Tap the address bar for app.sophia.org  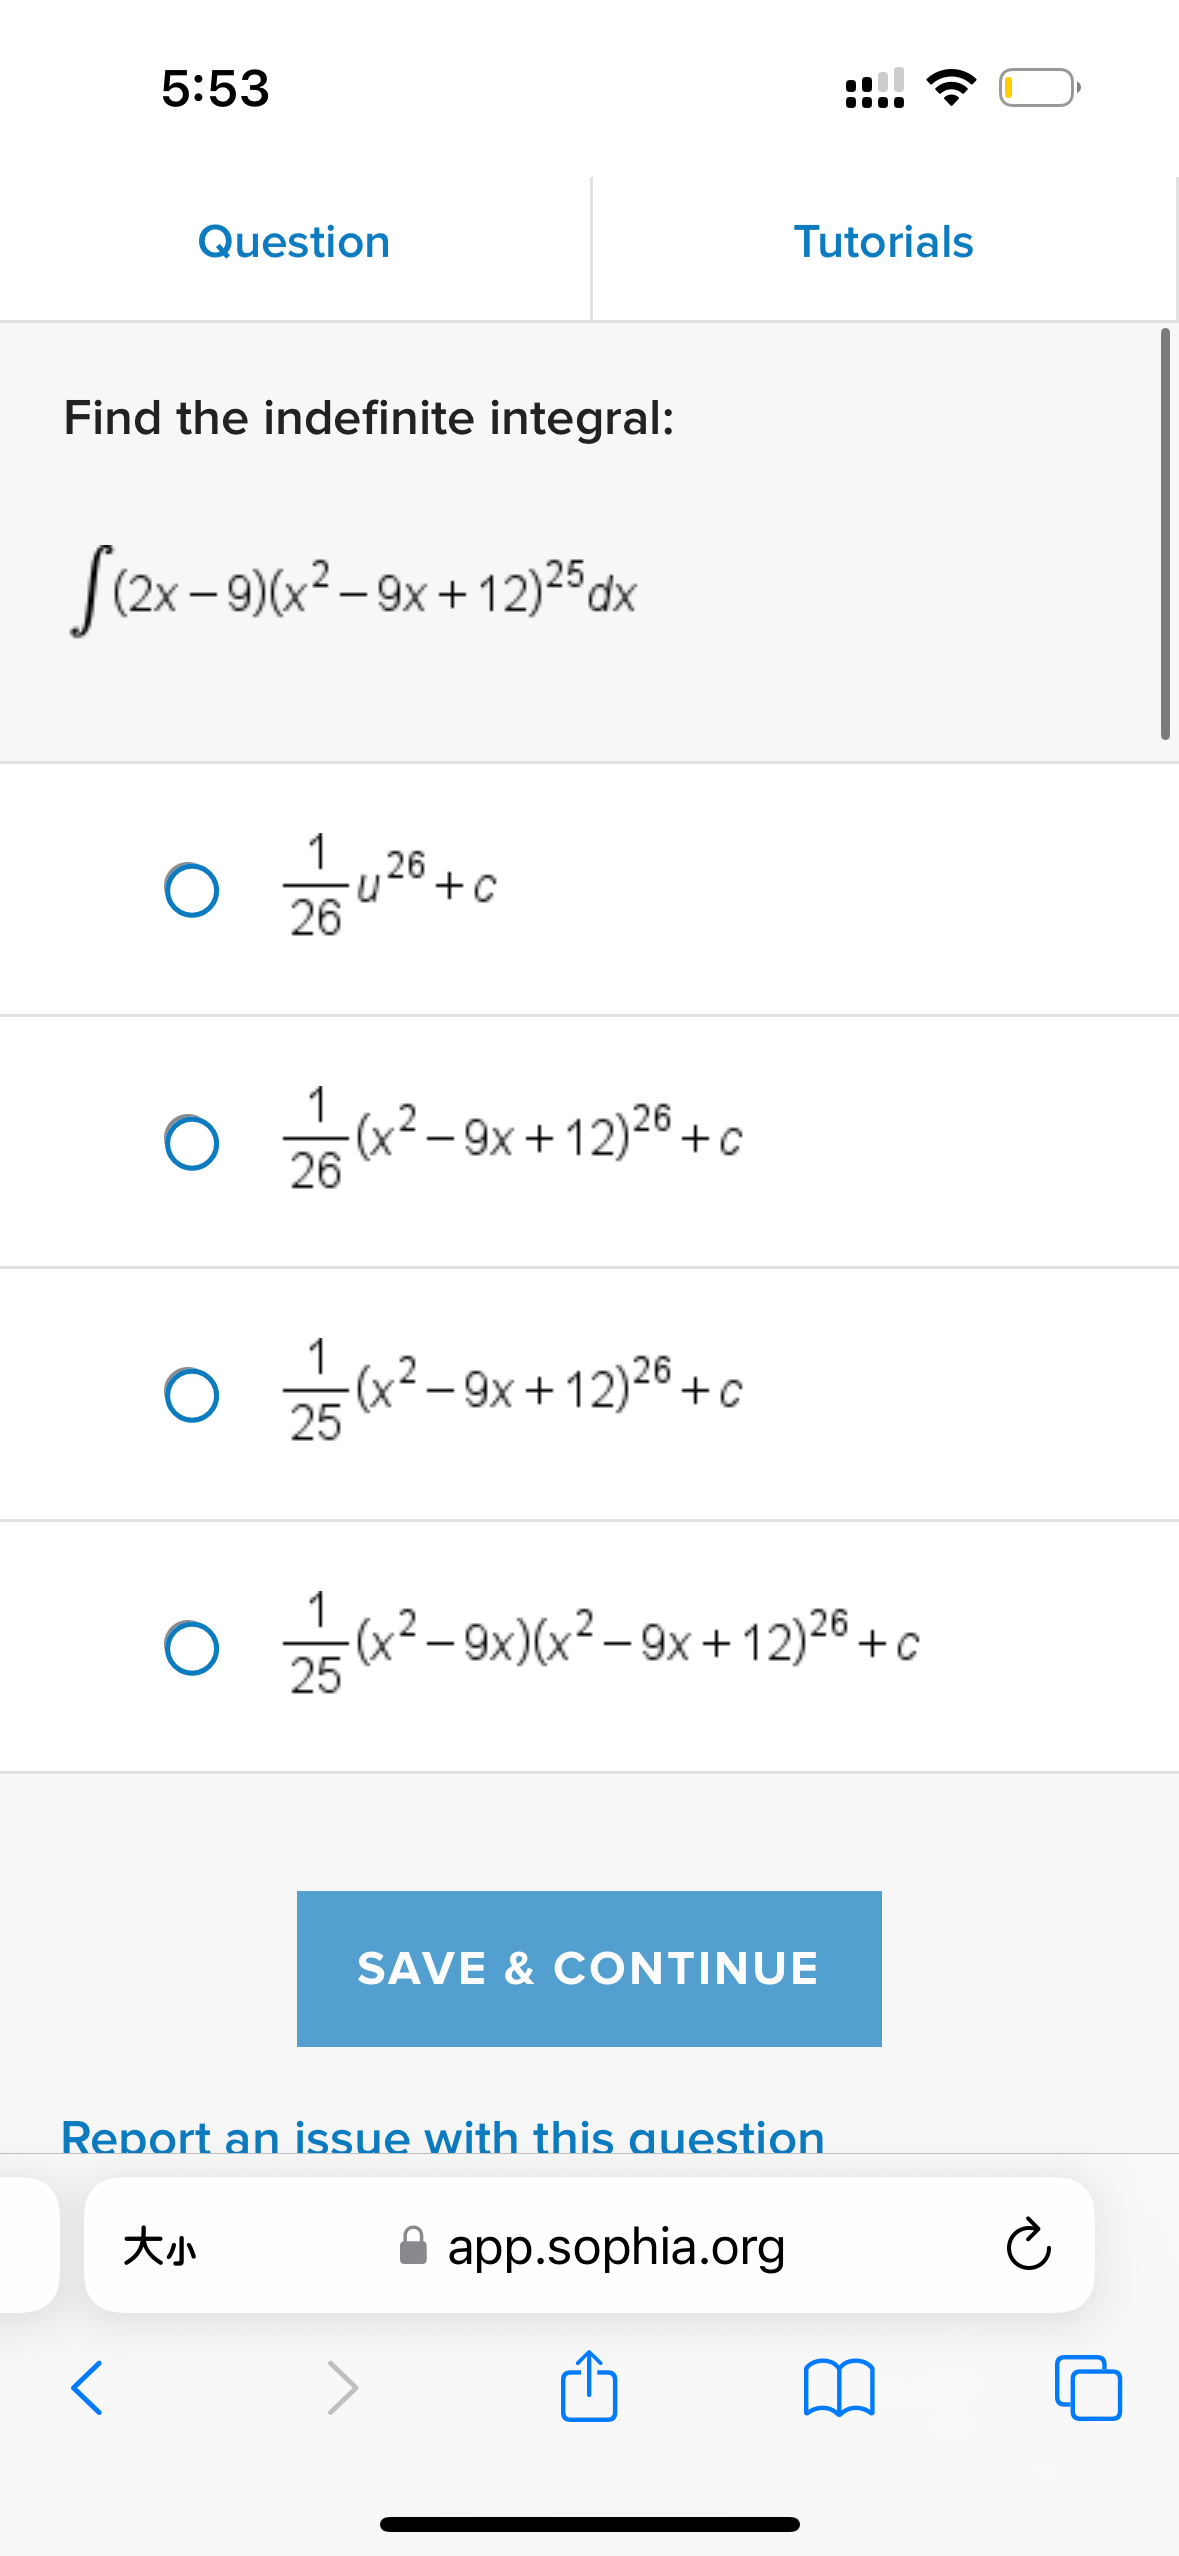click(x=616, y=2245)
